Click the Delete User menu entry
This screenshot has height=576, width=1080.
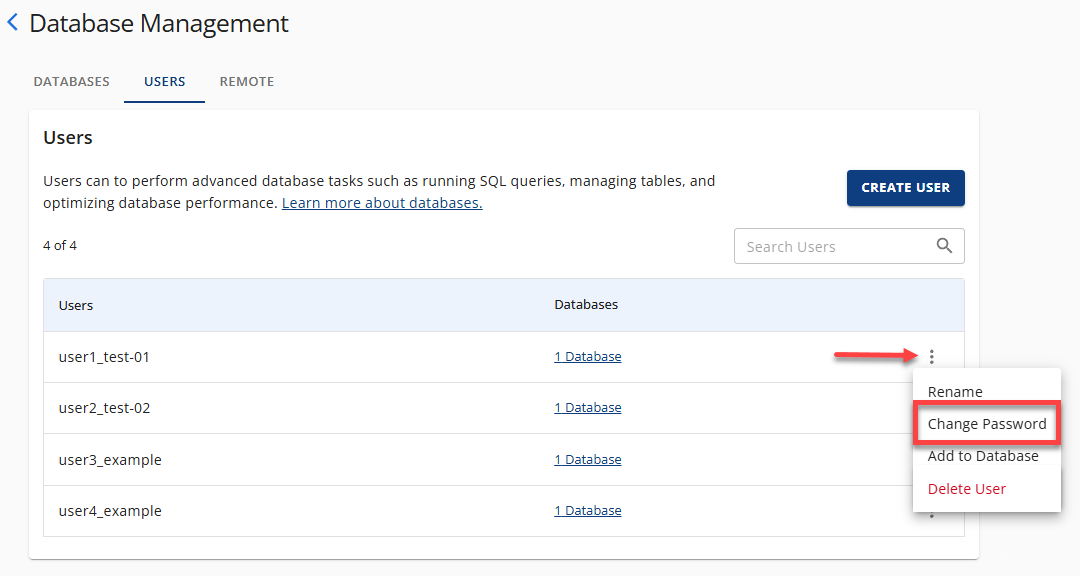pyautogui.click(x=966, y=488)
